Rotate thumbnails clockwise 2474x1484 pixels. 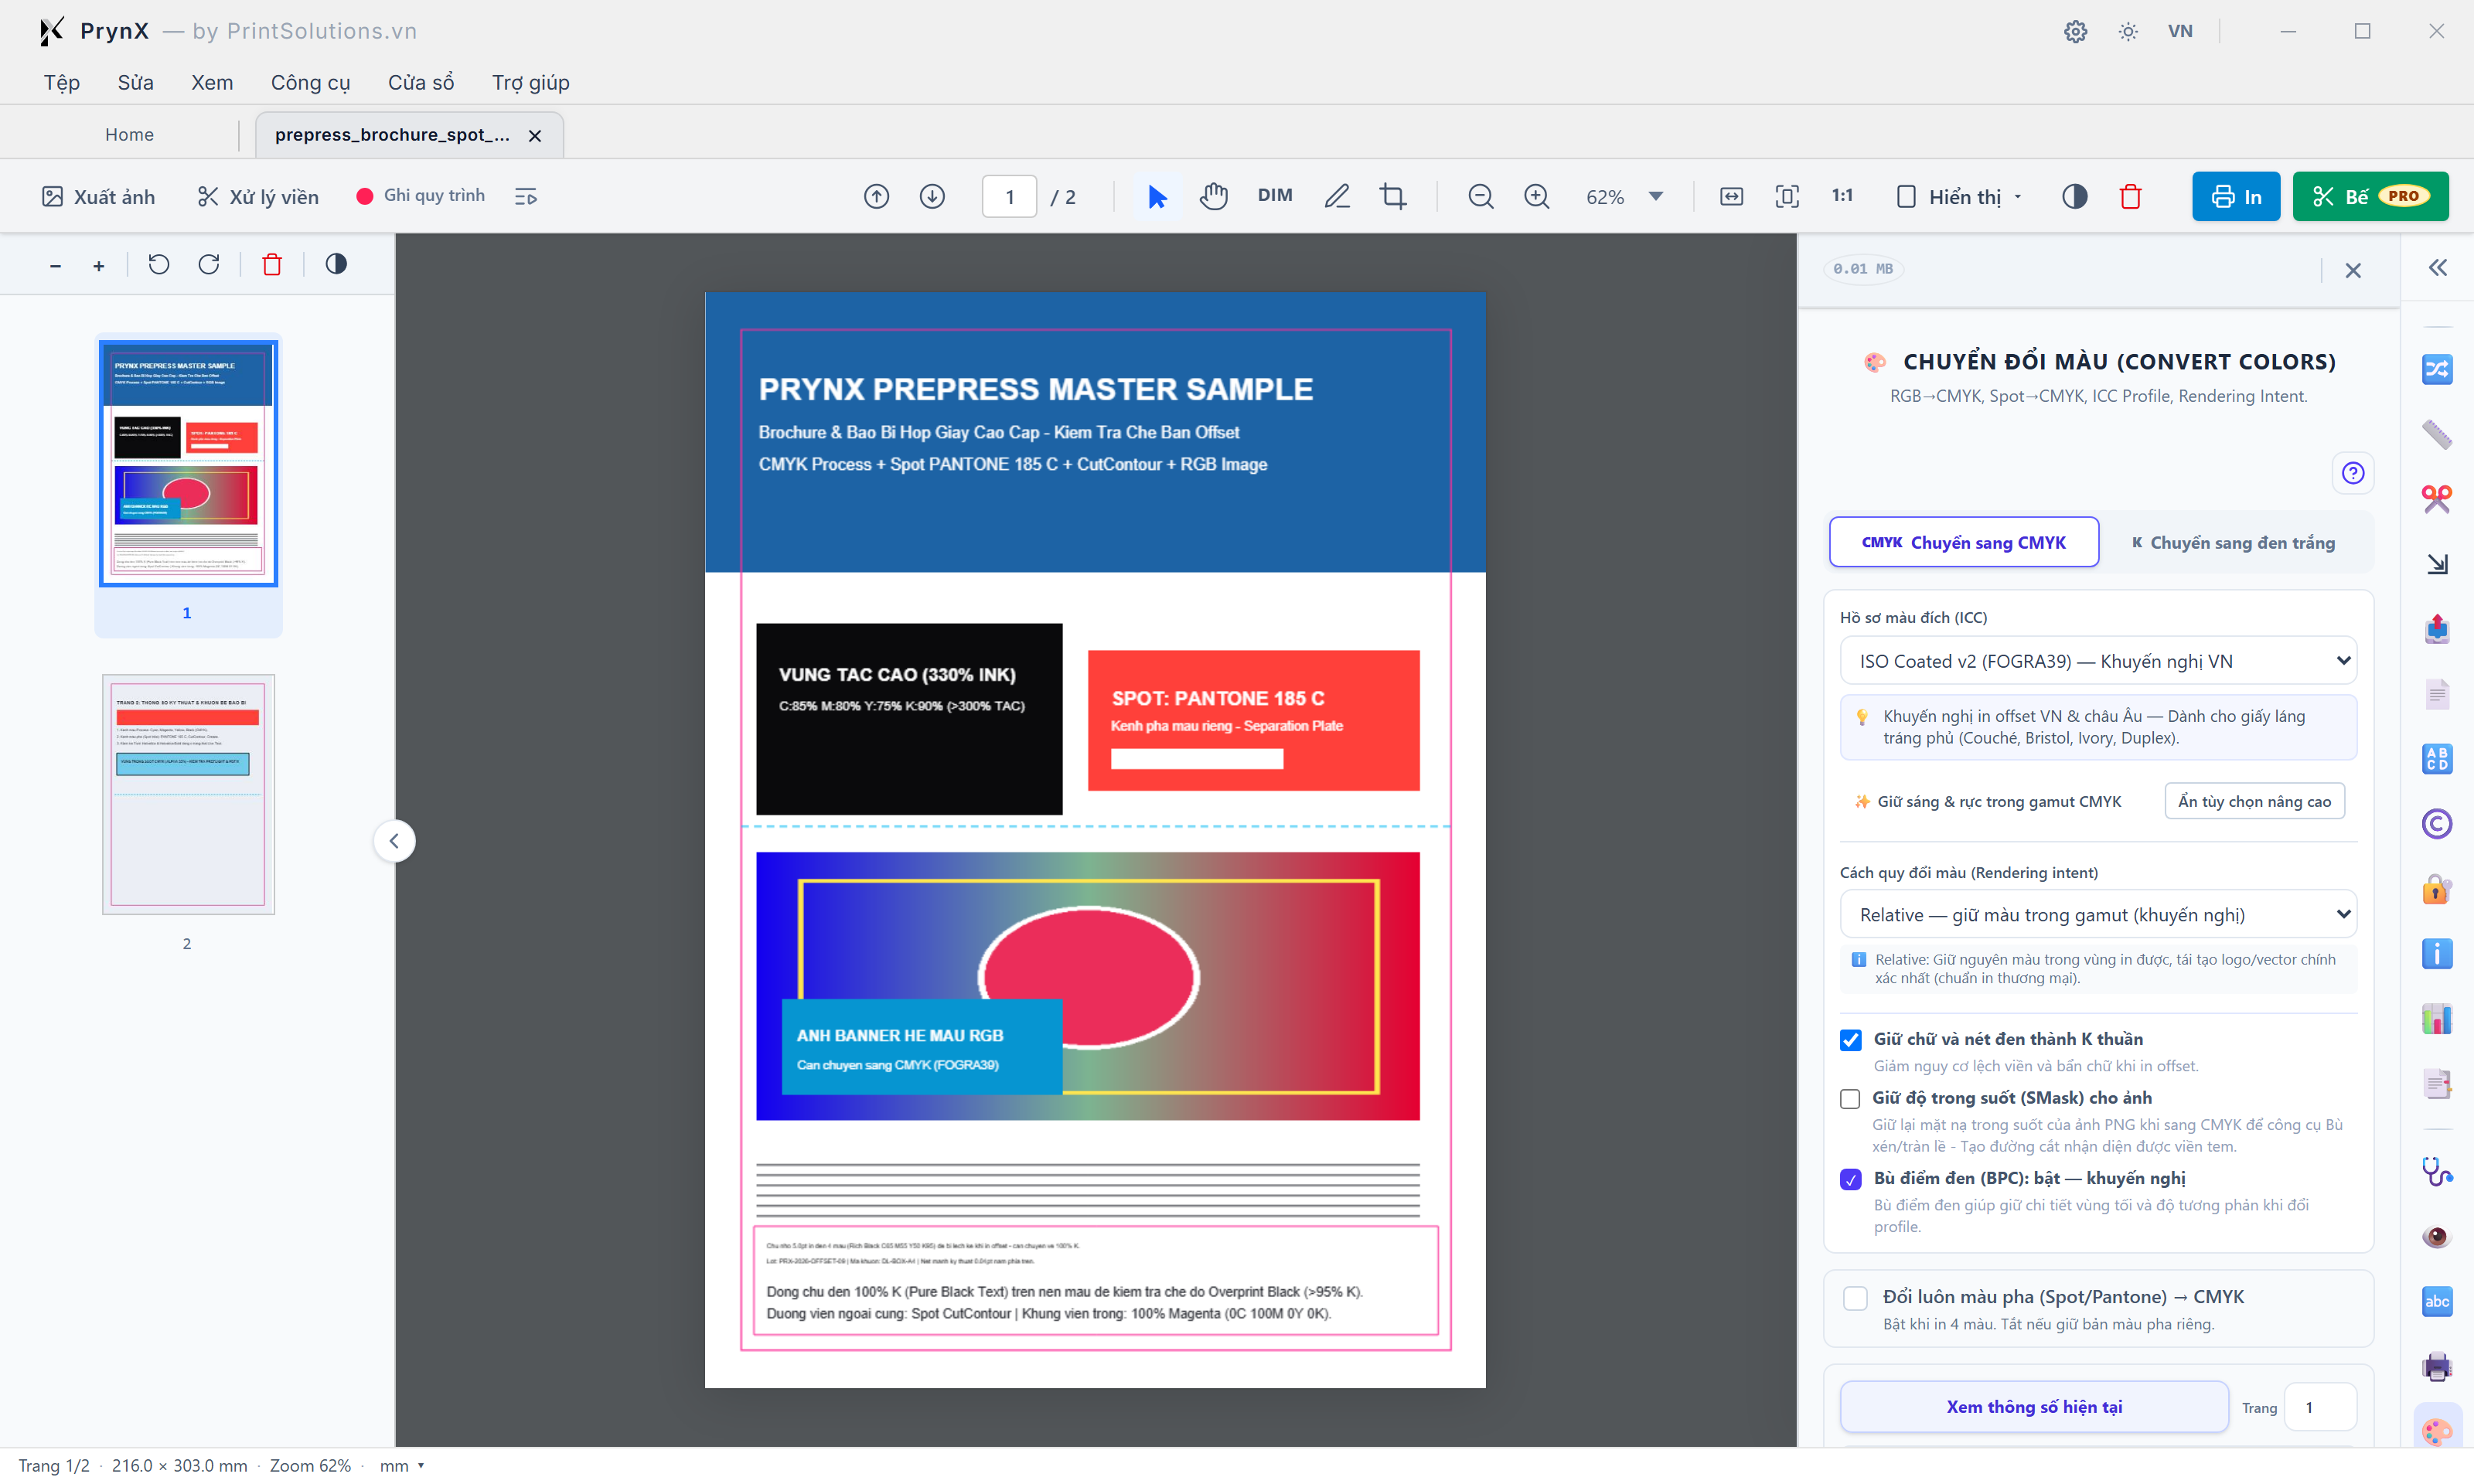(x=209, y=265)
